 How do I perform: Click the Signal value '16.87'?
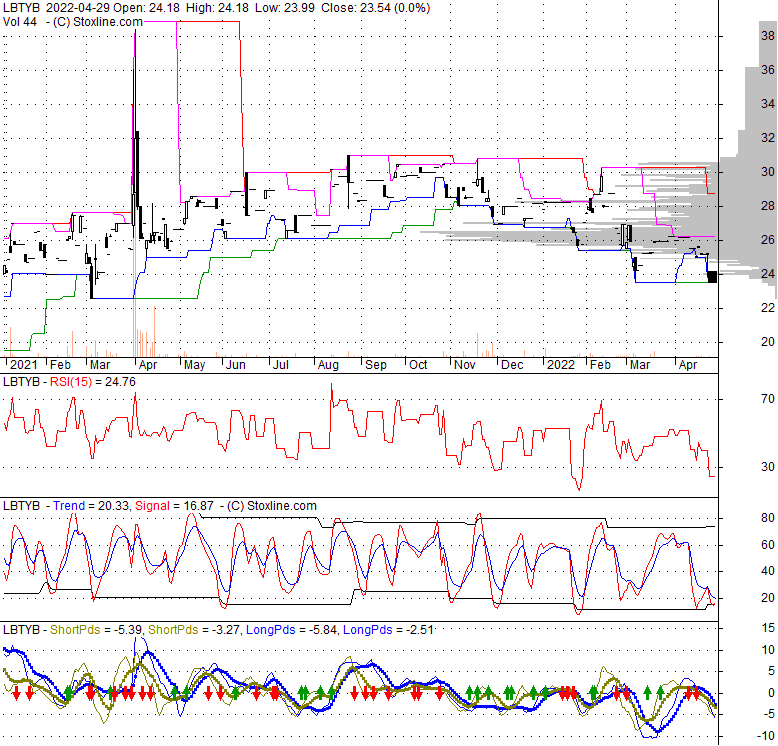[x=198, y=505]
